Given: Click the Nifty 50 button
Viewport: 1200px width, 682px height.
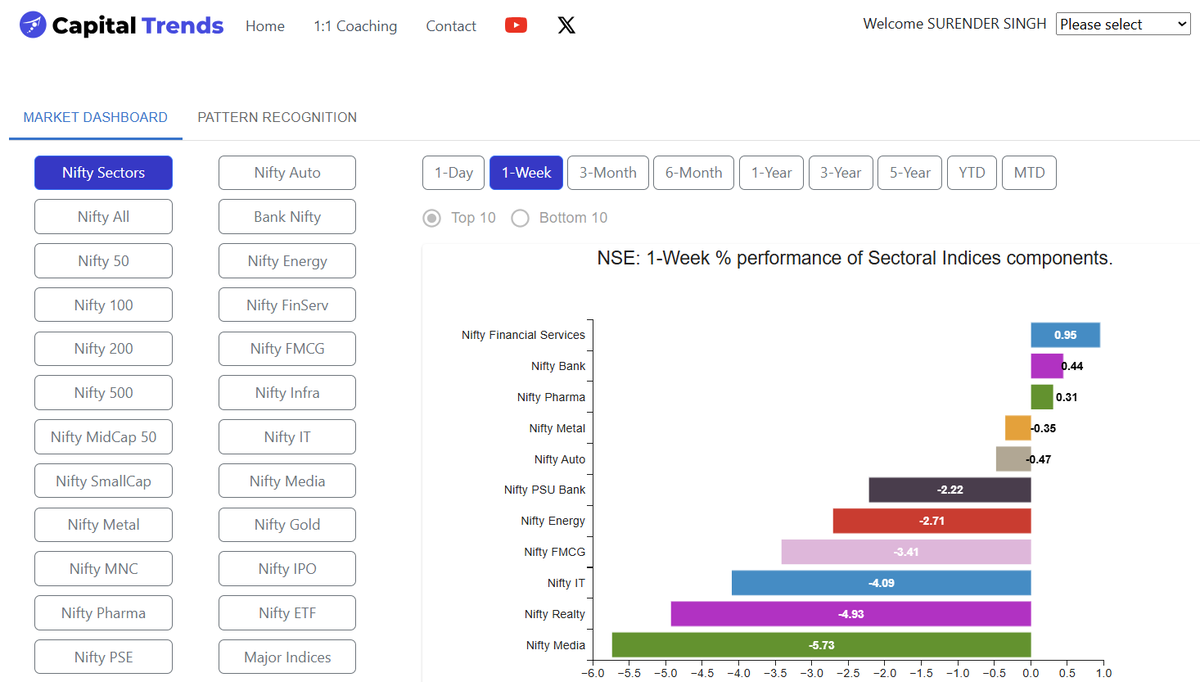Looking at the screenshot, I should click(x=103, y=261).
